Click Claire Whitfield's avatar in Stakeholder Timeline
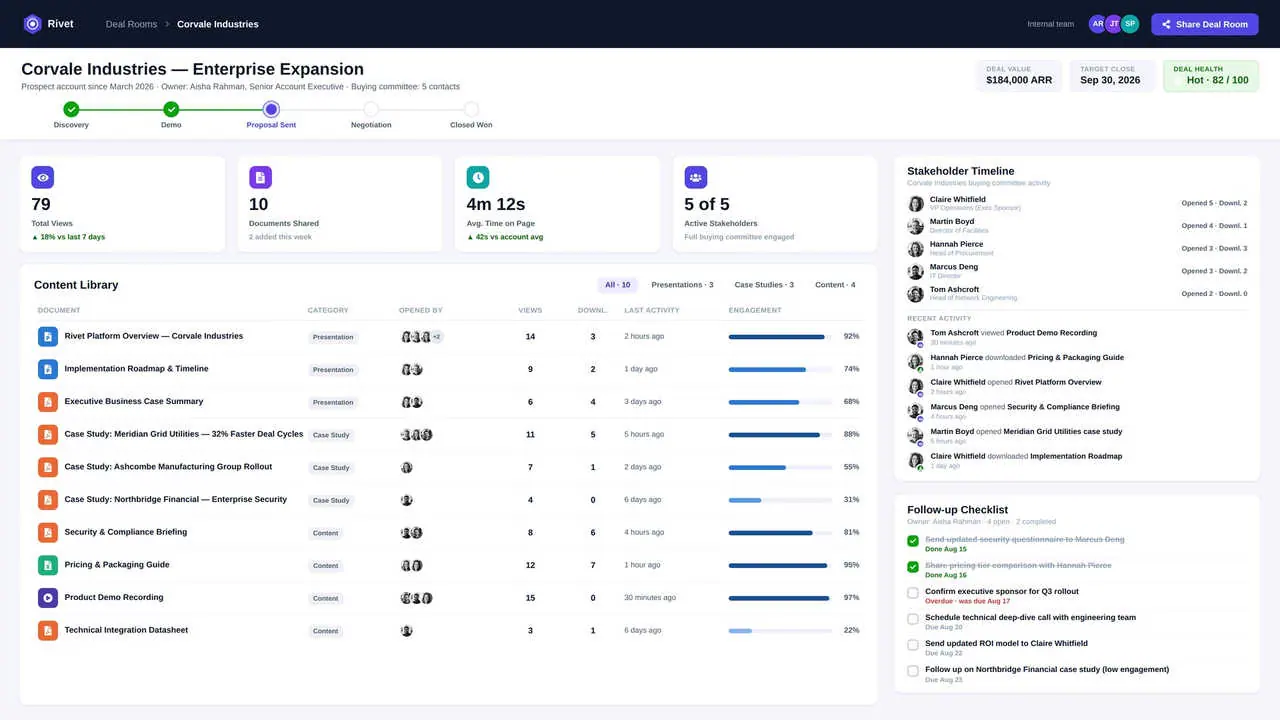 click(x=915, y=203)
